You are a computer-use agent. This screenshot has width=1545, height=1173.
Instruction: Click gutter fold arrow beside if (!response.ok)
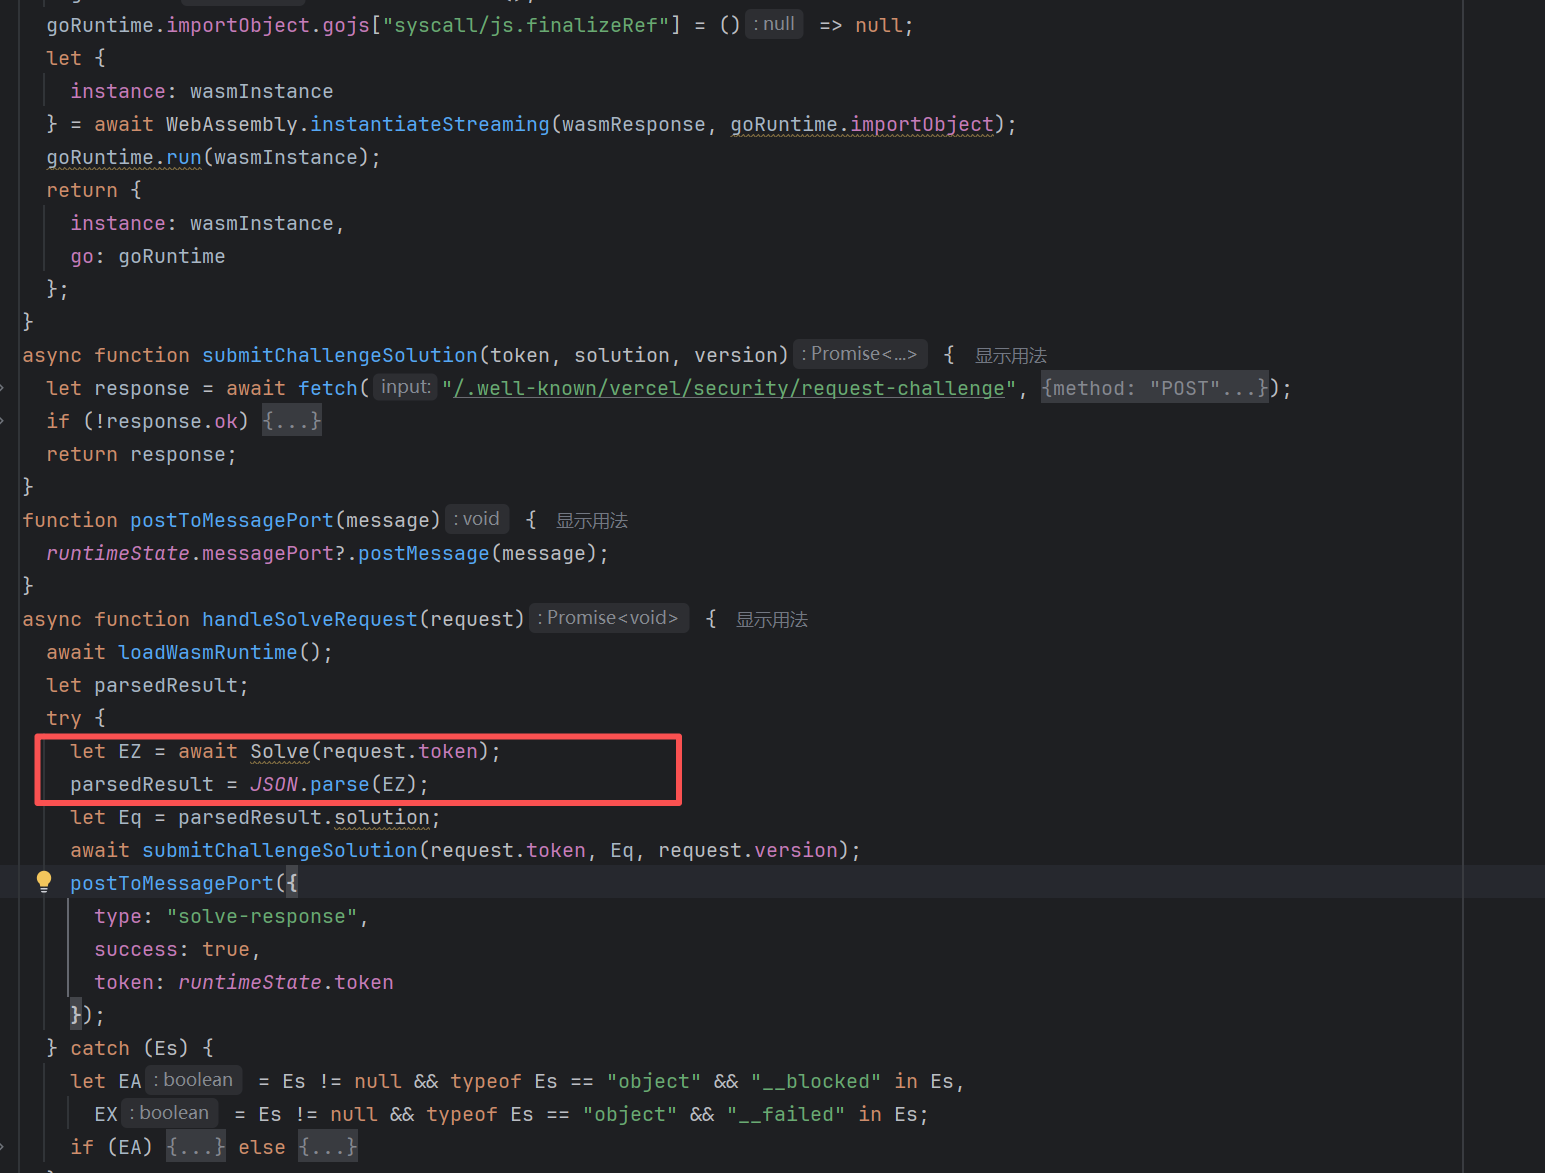pos(3,421)
